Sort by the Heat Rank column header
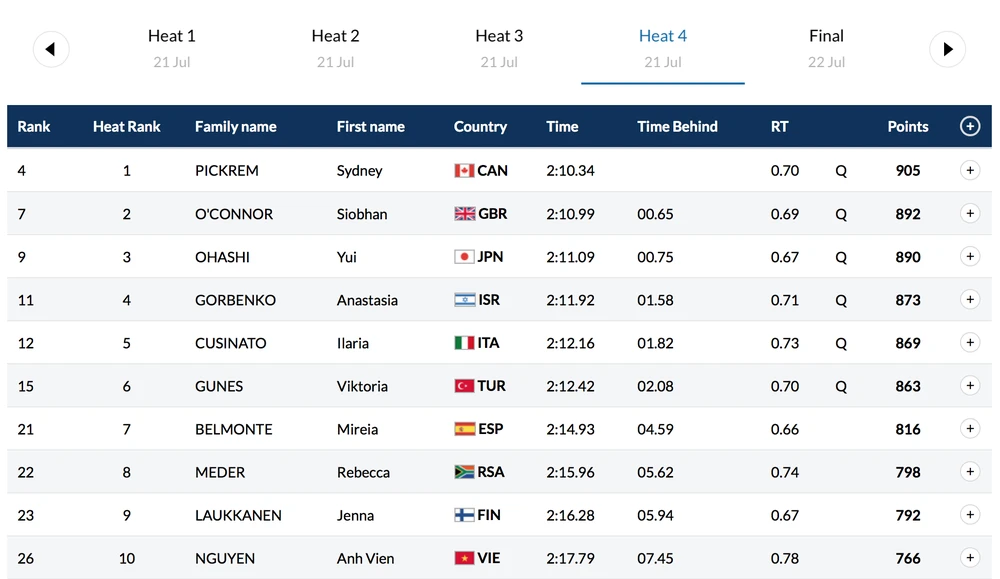 pyautogui.click(x=126, y=127)
